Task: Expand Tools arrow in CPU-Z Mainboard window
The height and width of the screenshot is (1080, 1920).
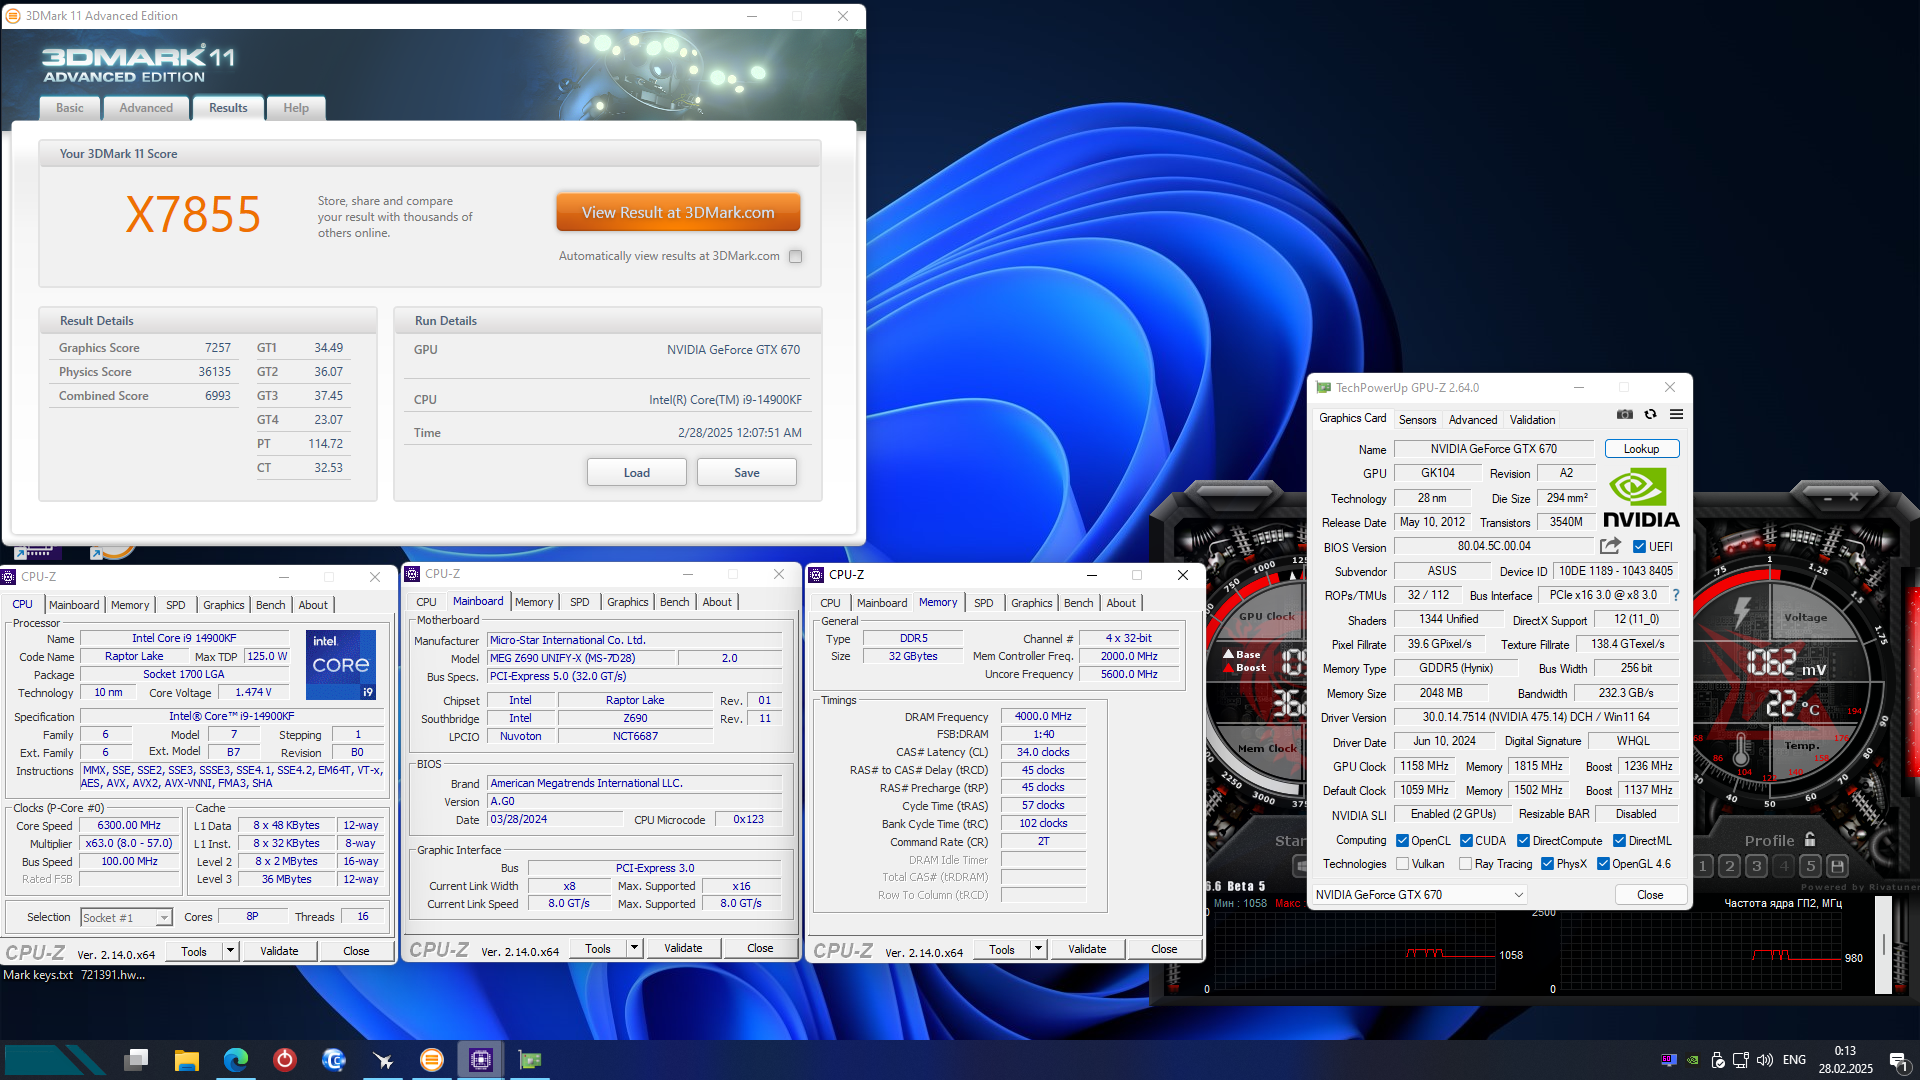Action: 634,948
